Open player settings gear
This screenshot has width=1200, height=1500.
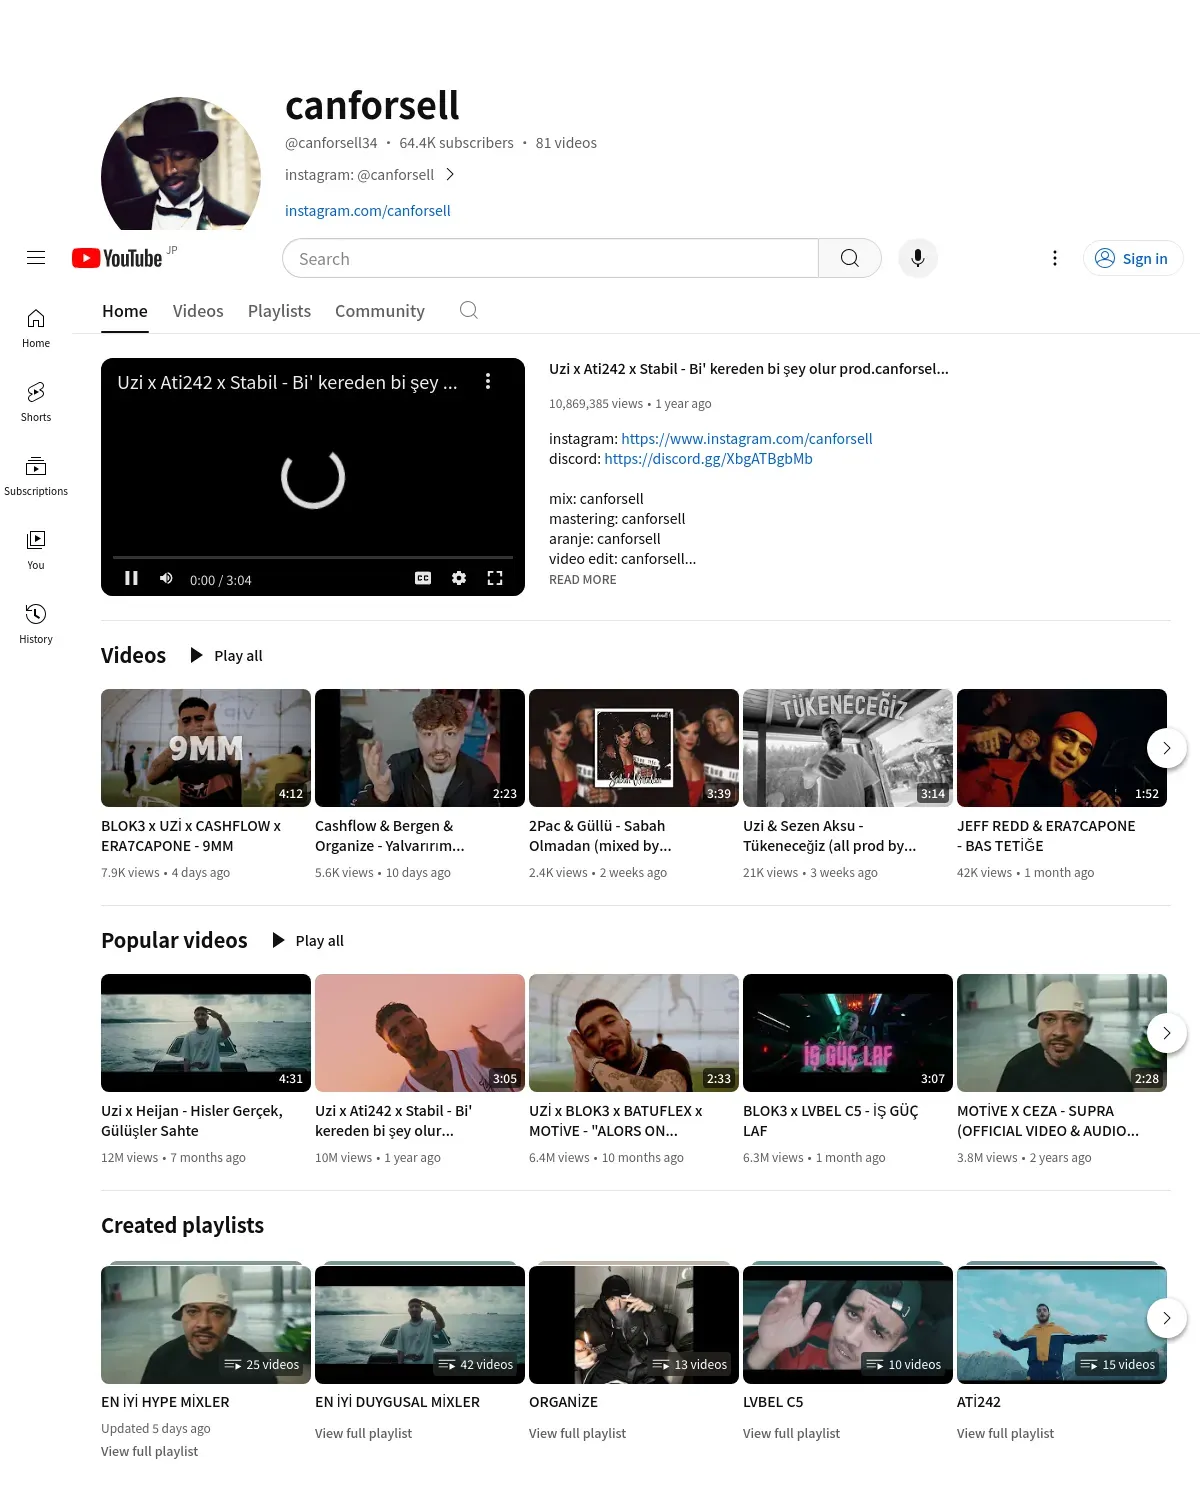[x=459, y=578]
